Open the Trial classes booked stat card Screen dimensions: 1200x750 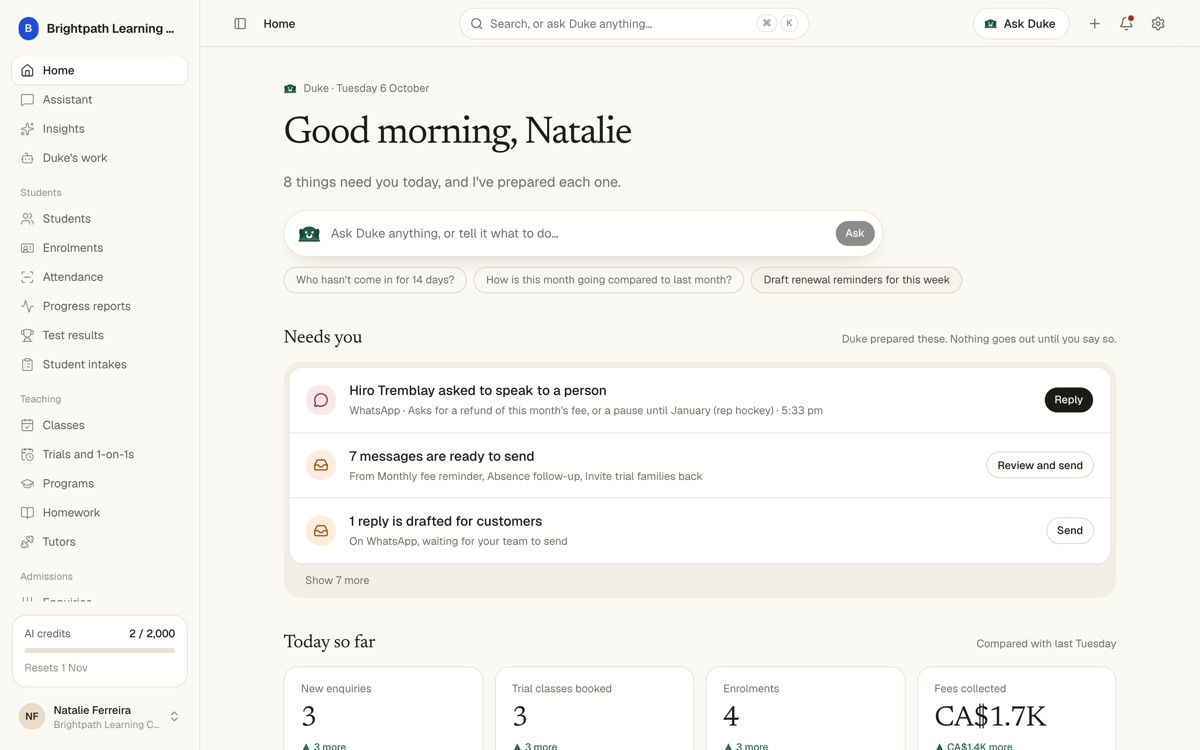coord(594,709)
